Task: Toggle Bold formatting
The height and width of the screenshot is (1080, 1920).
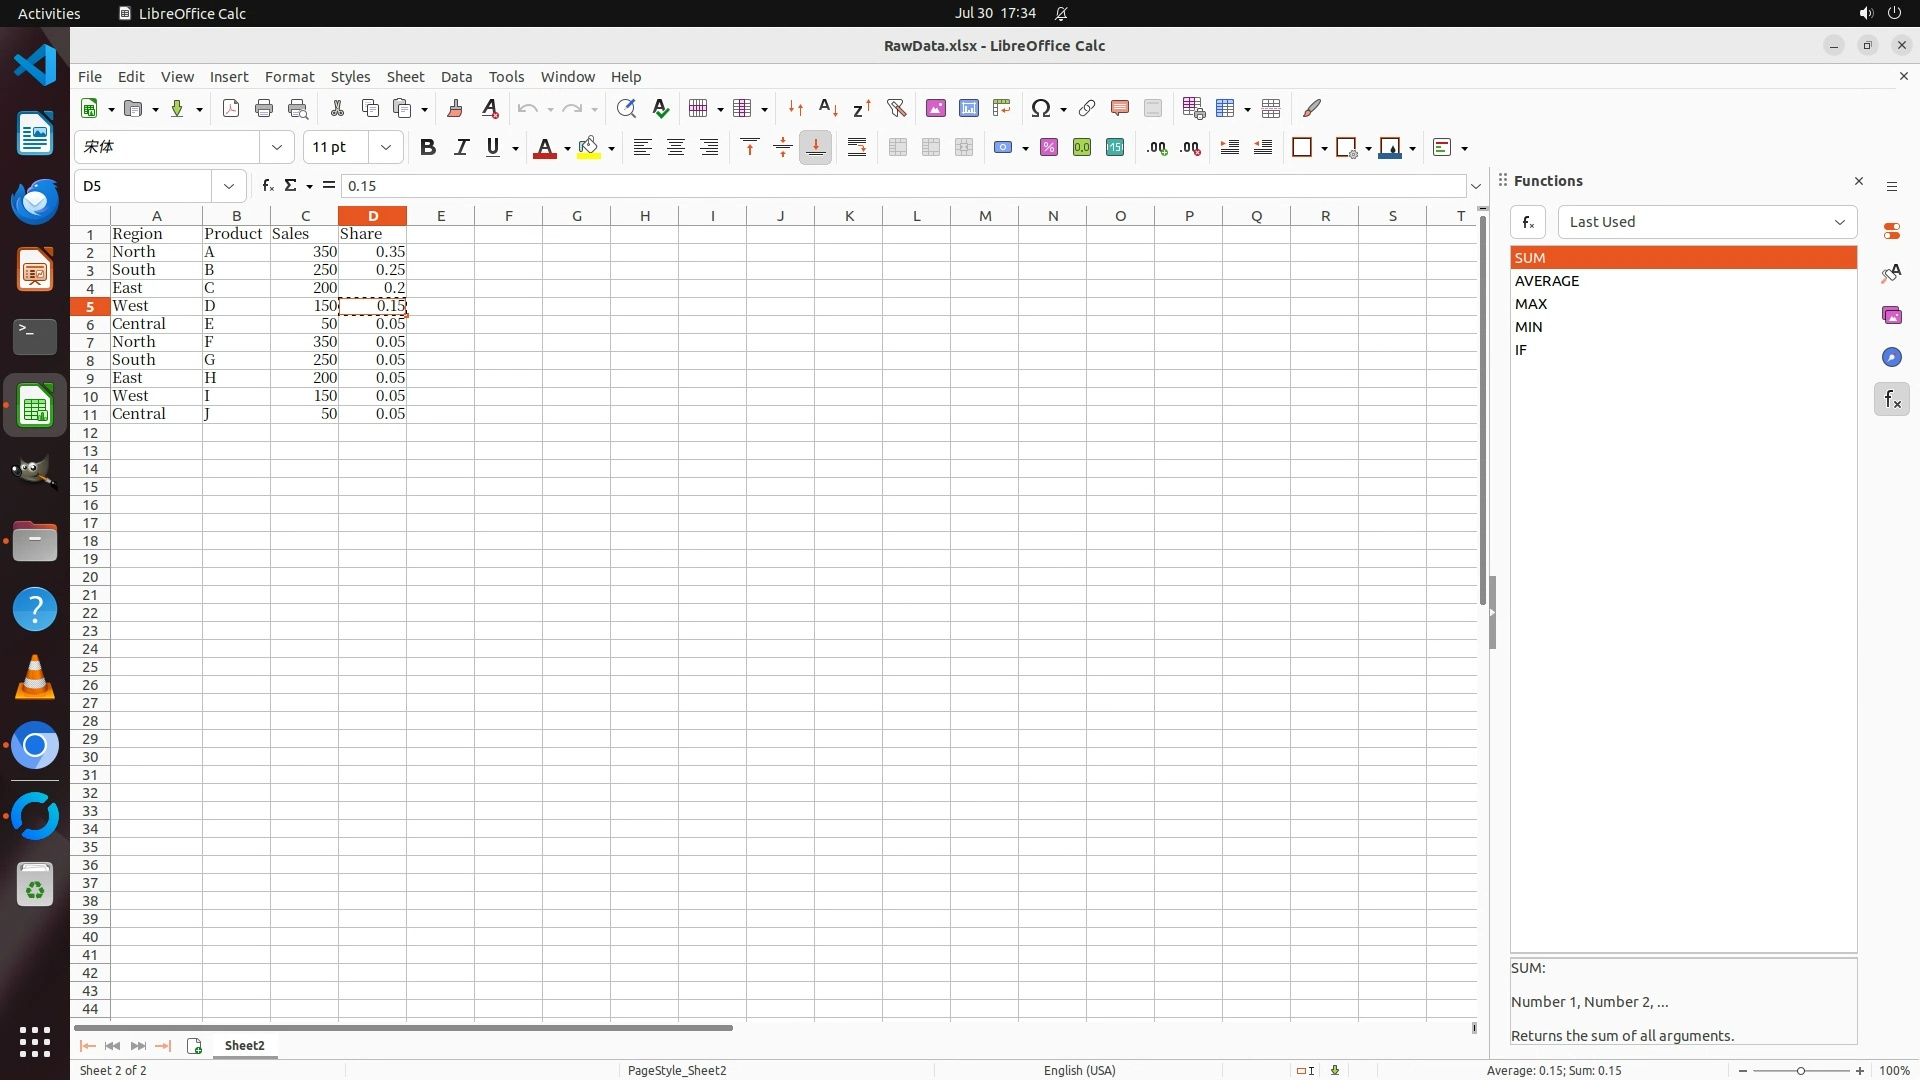Action: click(x=428, y=148)
